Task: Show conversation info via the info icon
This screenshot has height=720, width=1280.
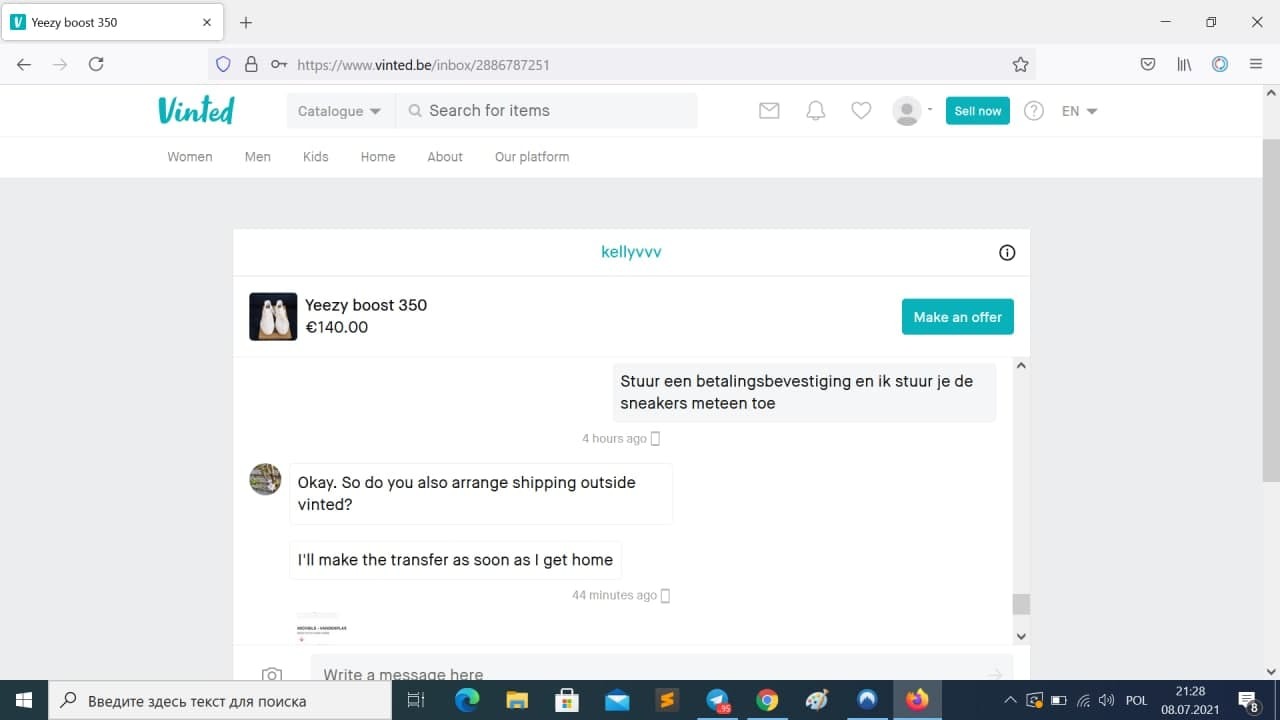Action: (1007, 253)
